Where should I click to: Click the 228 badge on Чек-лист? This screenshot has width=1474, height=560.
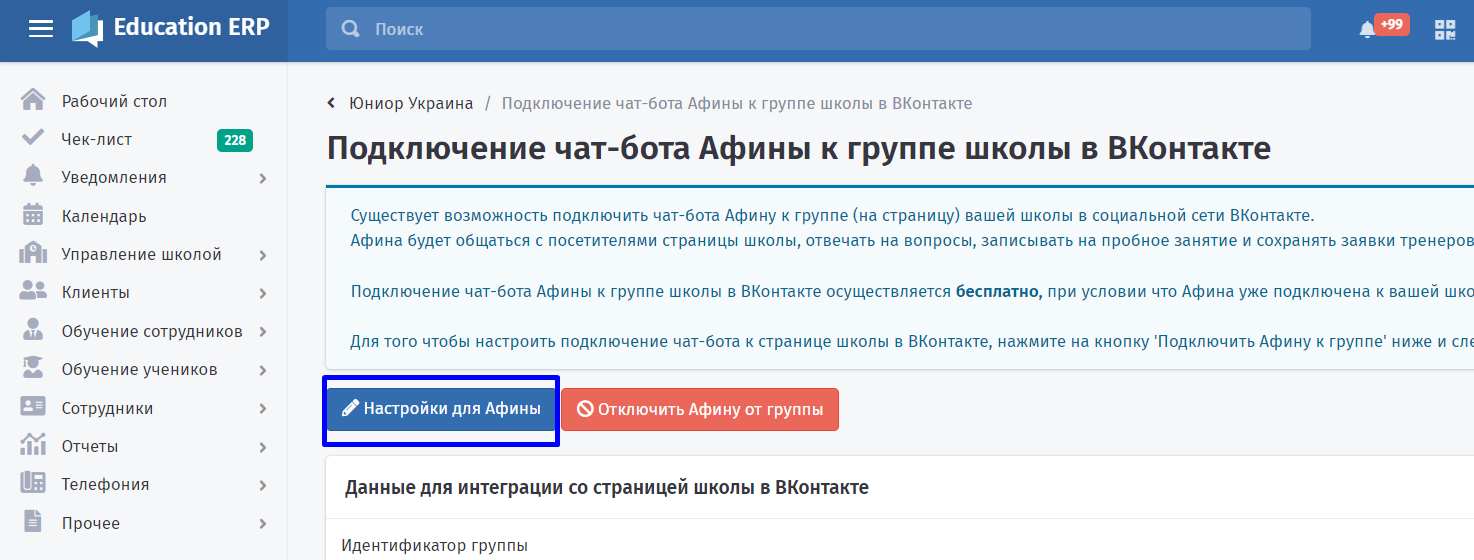point(235,140)
